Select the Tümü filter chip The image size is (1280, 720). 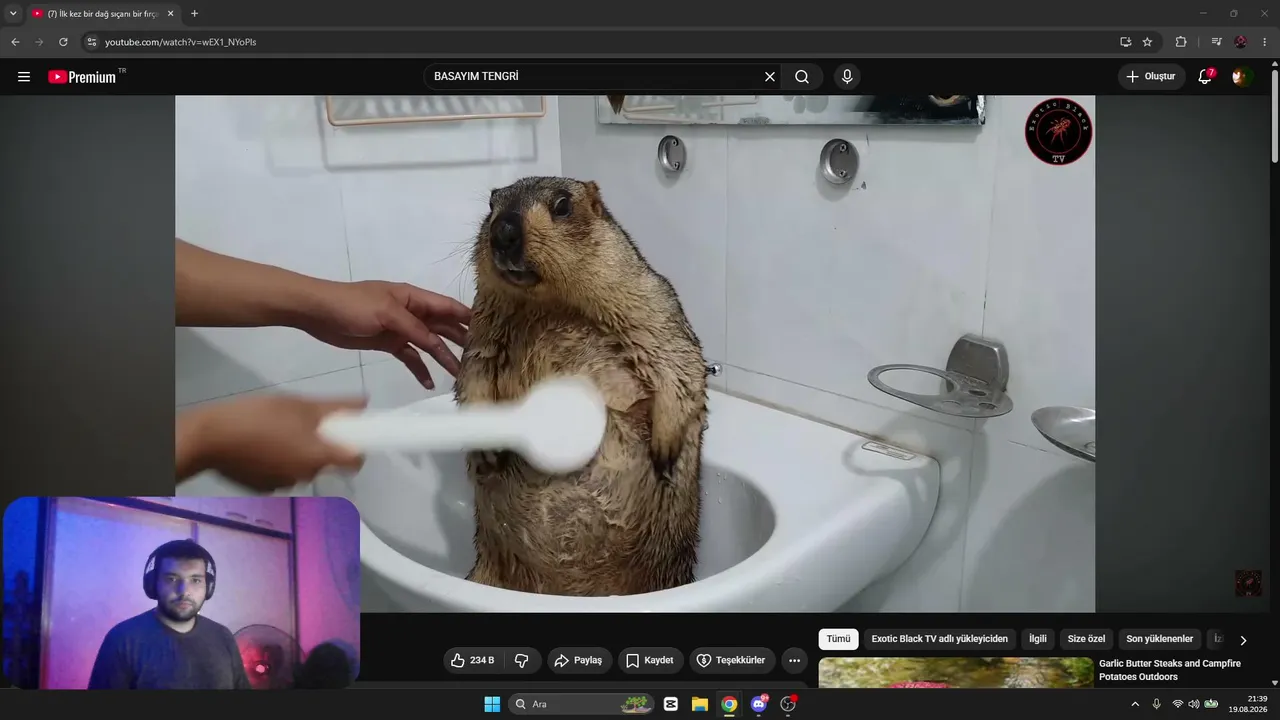(838, 639)
